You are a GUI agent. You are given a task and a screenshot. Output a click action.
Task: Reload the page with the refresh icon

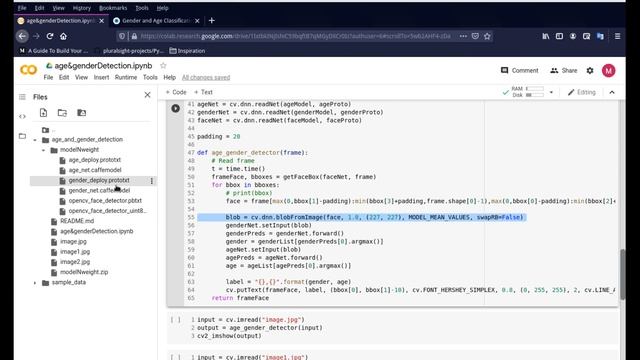(50, 36)
